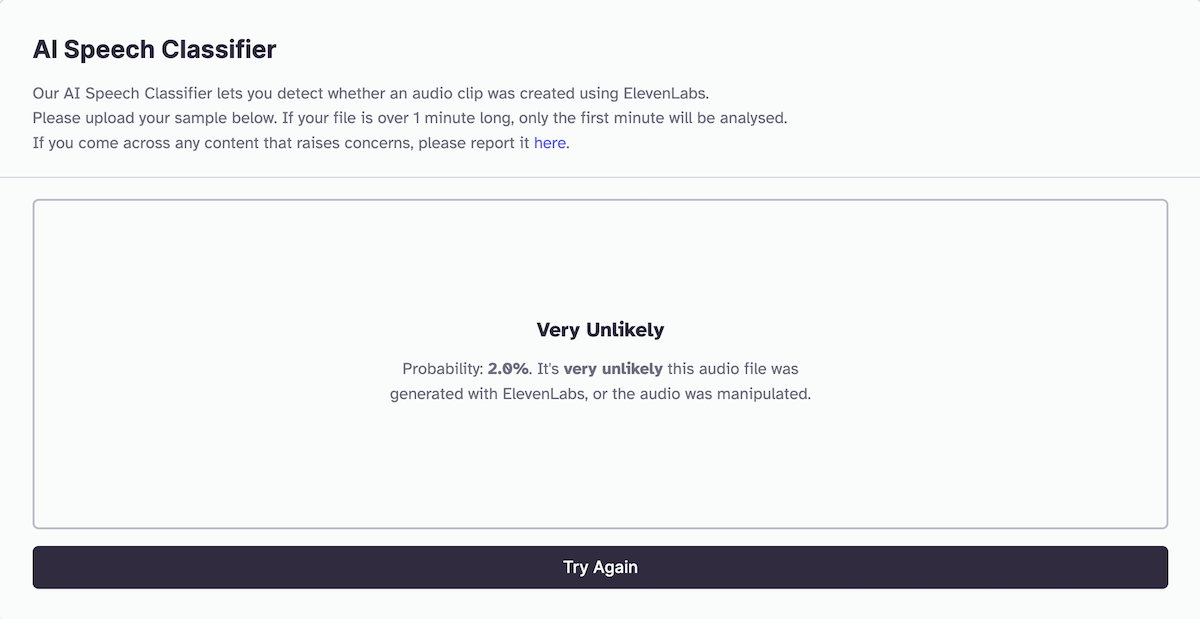Select the probability explanation sentence

pyautogui.click(x=600, y=381)
